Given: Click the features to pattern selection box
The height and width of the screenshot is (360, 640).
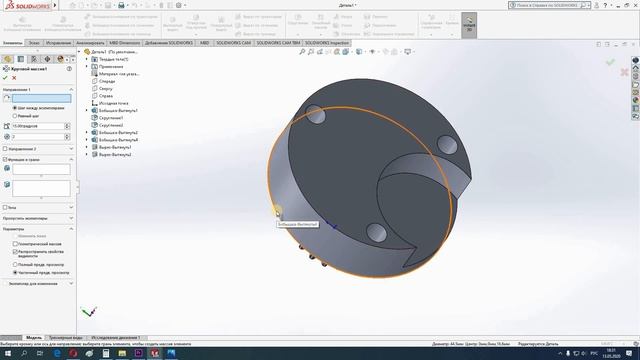Looking at the screenshot, I should 41,169.
